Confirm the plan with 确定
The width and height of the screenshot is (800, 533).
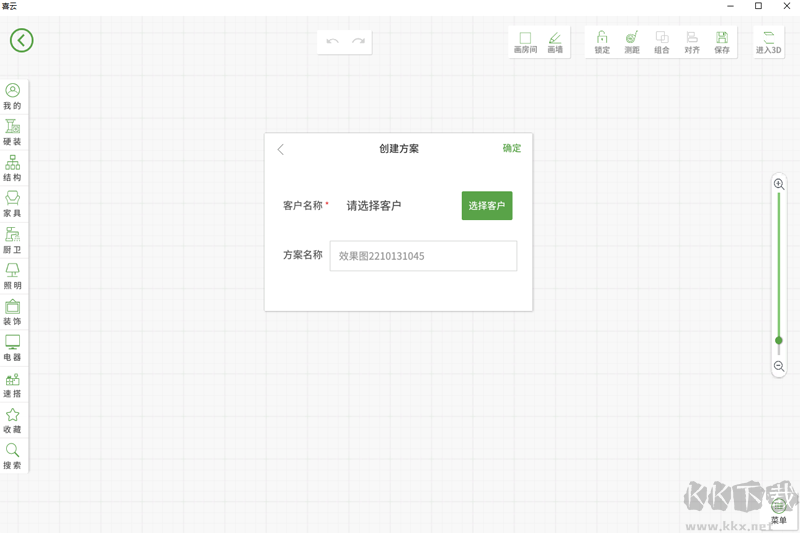pos(512,148)
